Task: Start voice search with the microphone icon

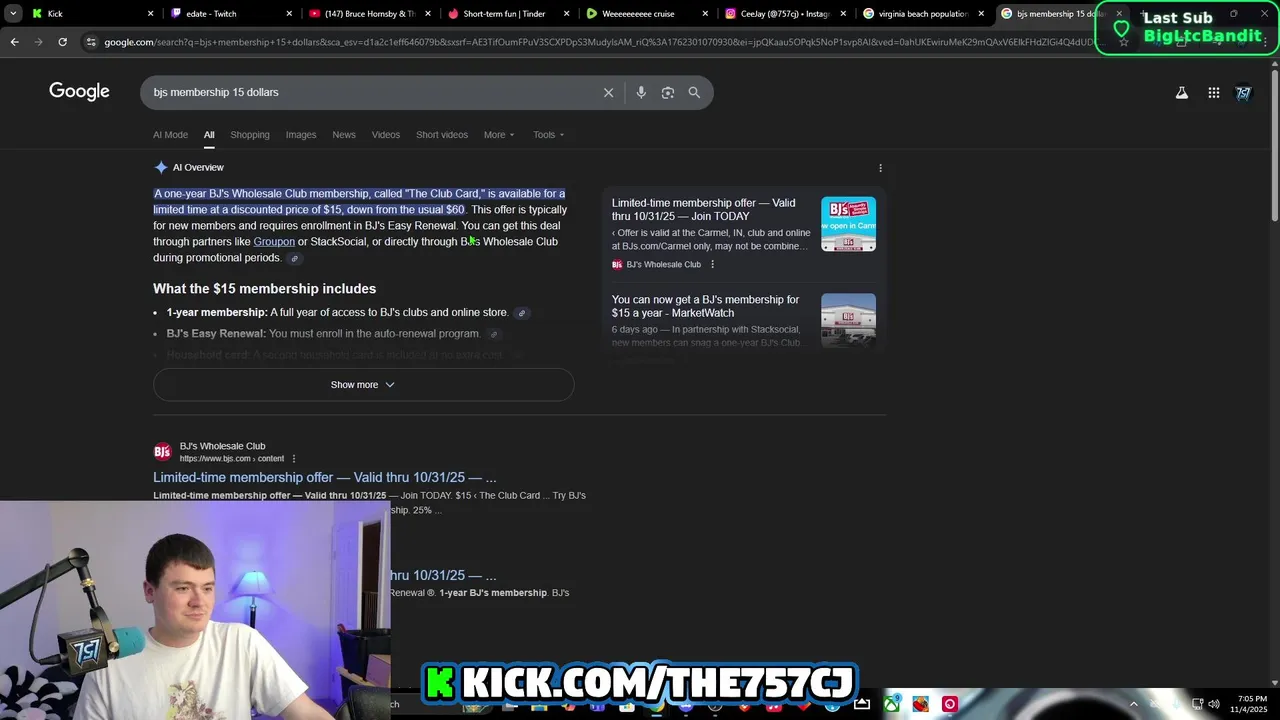Action: [641, 92]
